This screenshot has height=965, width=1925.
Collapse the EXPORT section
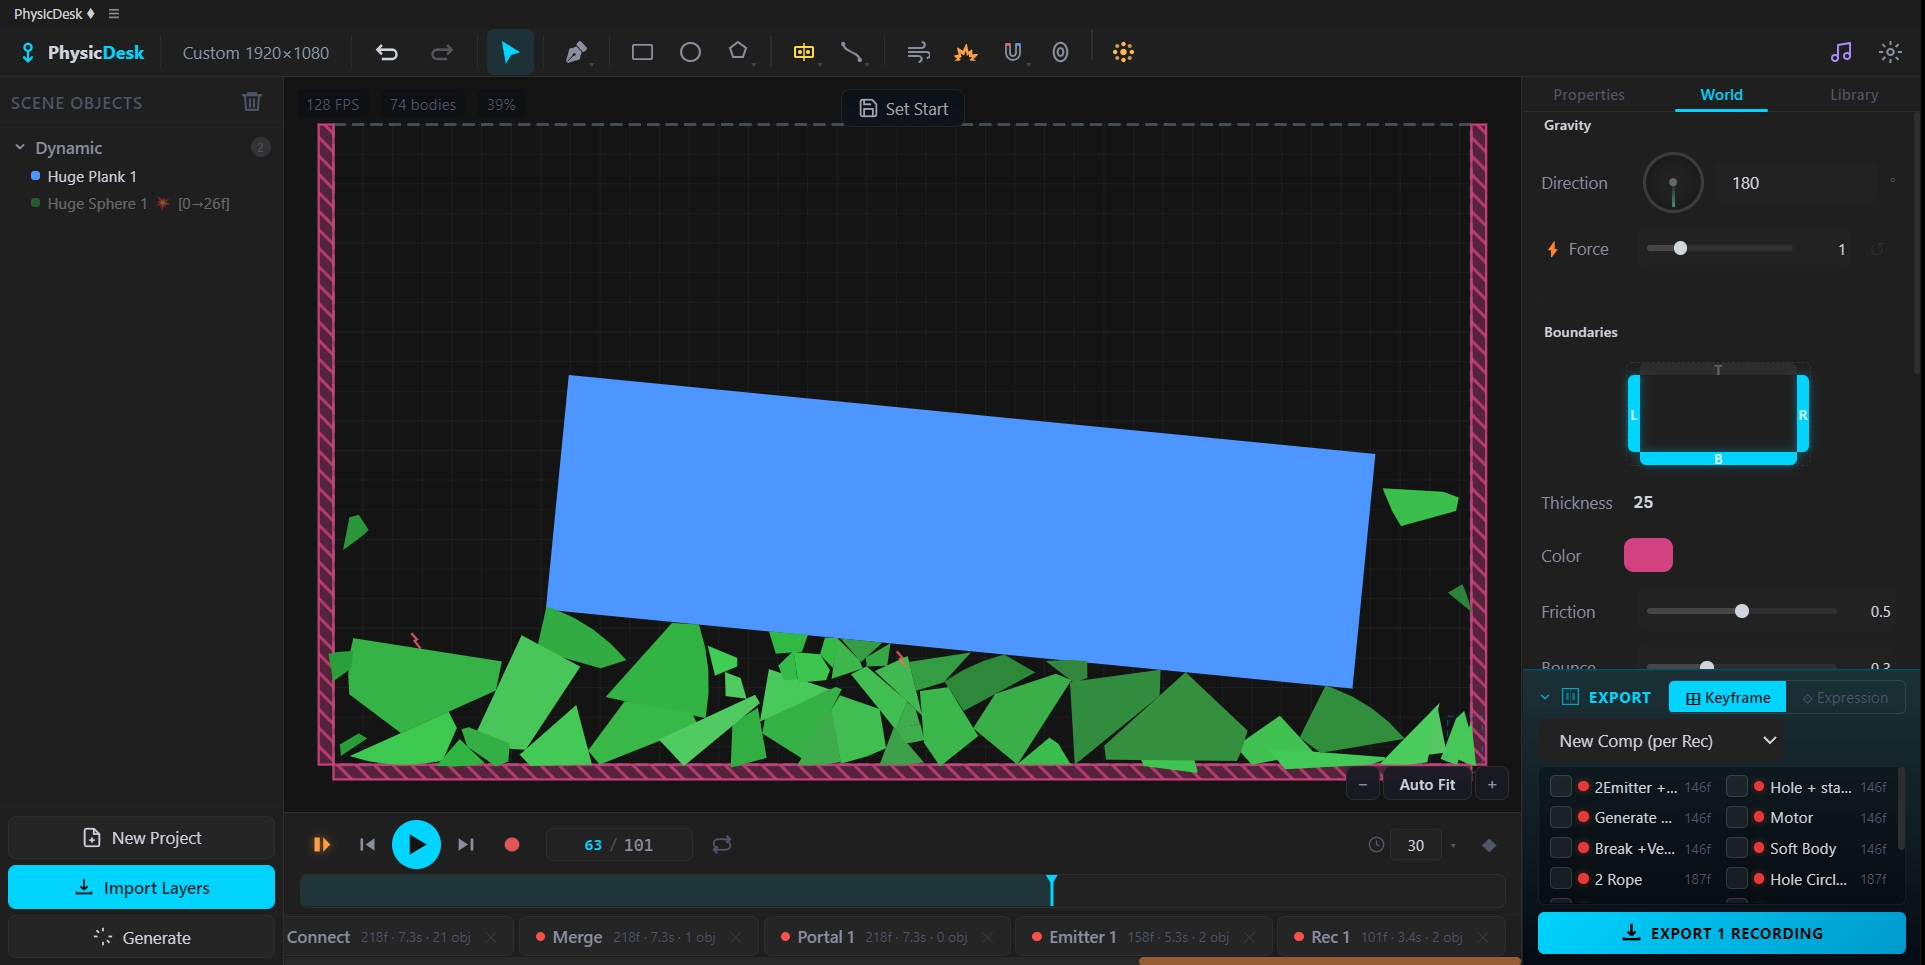point(1545,697)
